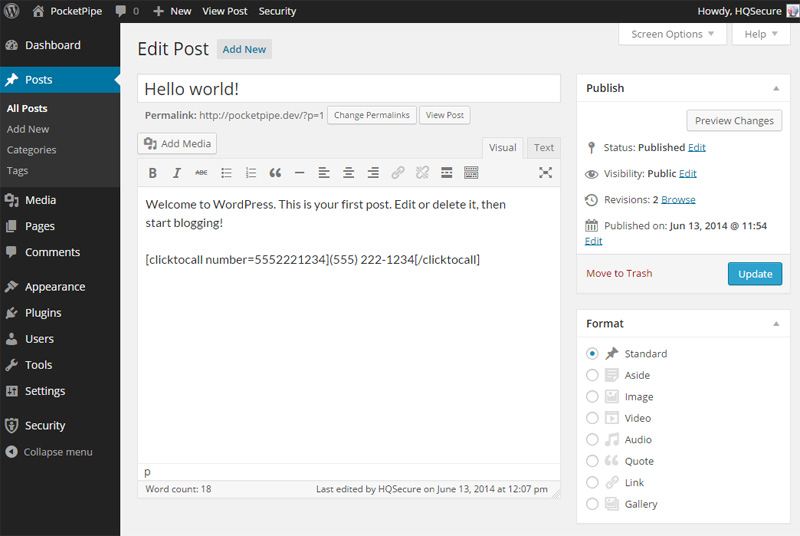The height and width of the screenshot is (536, 800).
Task: Apply italic formatting to text
Action: point(177,173)
